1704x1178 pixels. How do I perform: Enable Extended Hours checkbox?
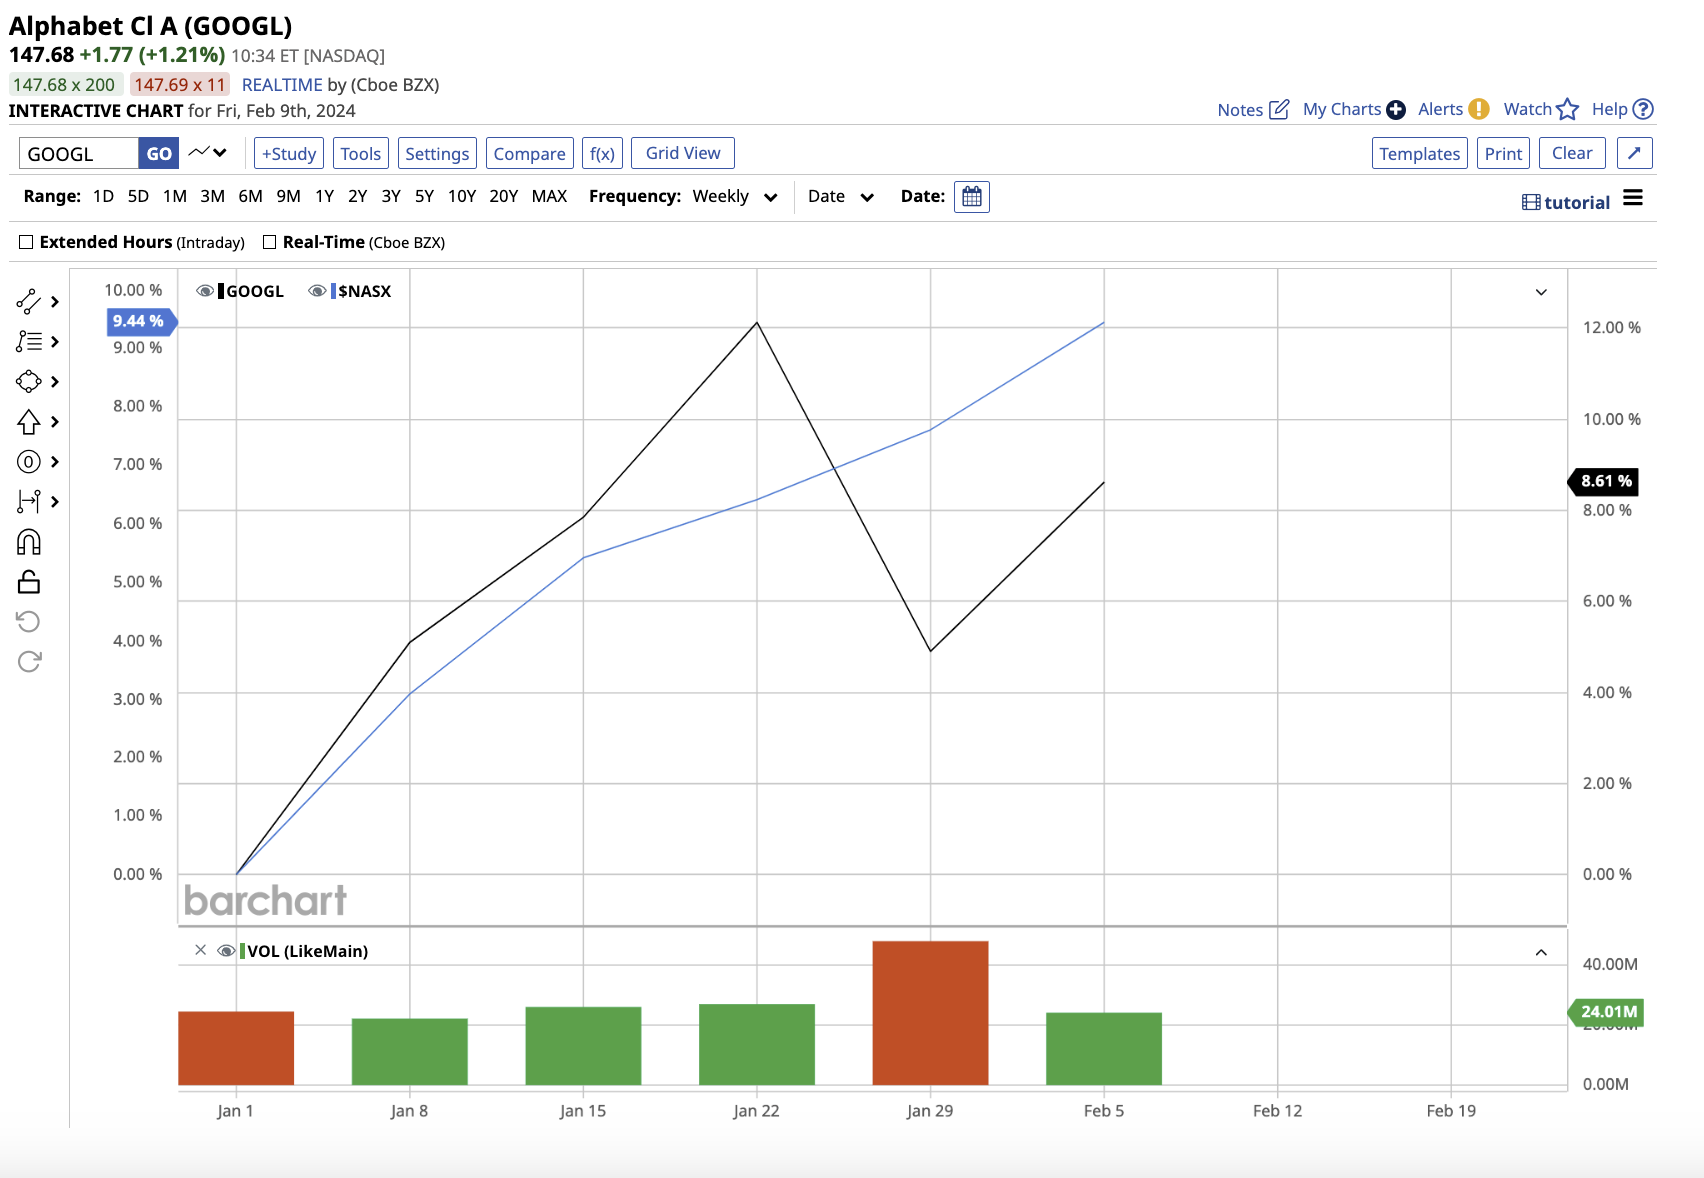coord(27,242)
